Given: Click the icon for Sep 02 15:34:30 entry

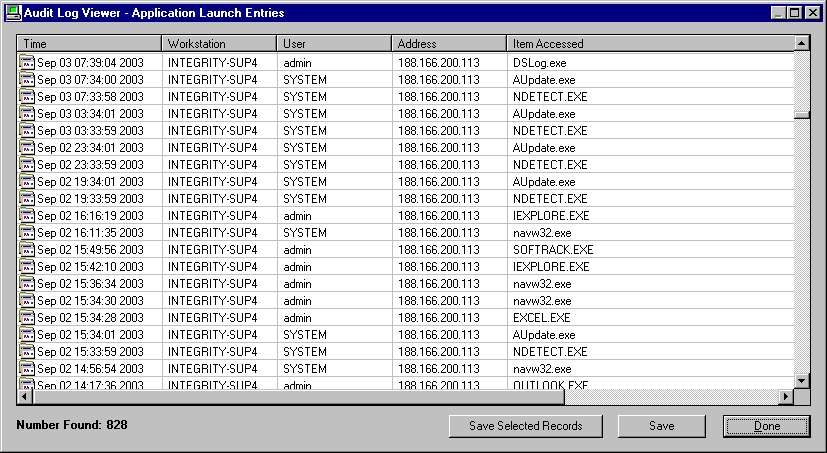Looking at the screenshot, I should pos(27,300).
